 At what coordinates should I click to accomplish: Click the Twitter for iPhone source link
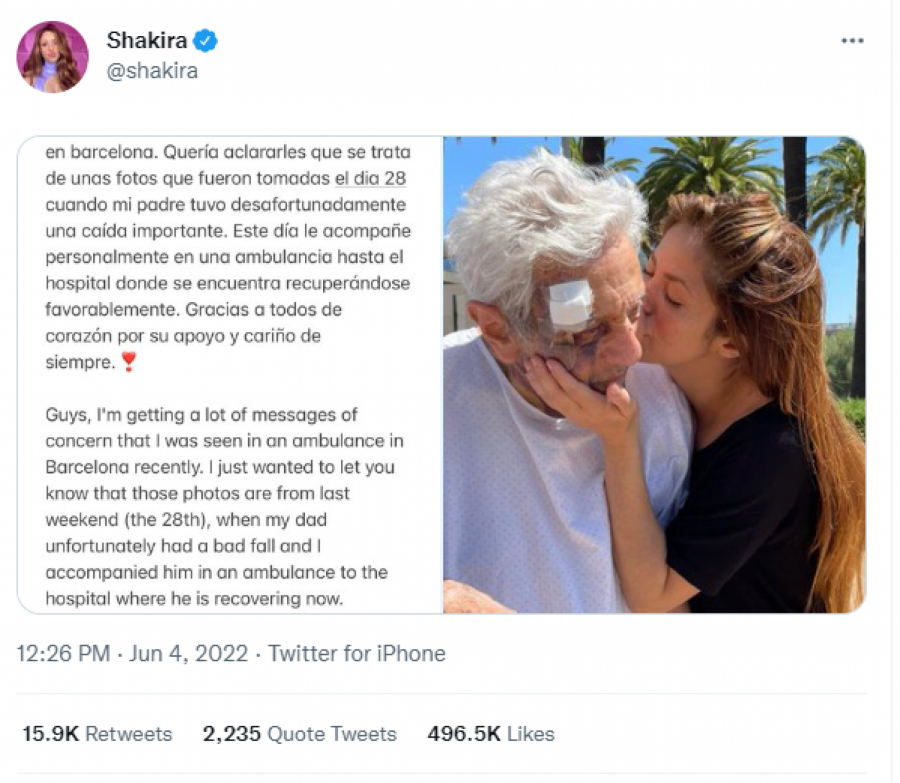tap(357, 653)
